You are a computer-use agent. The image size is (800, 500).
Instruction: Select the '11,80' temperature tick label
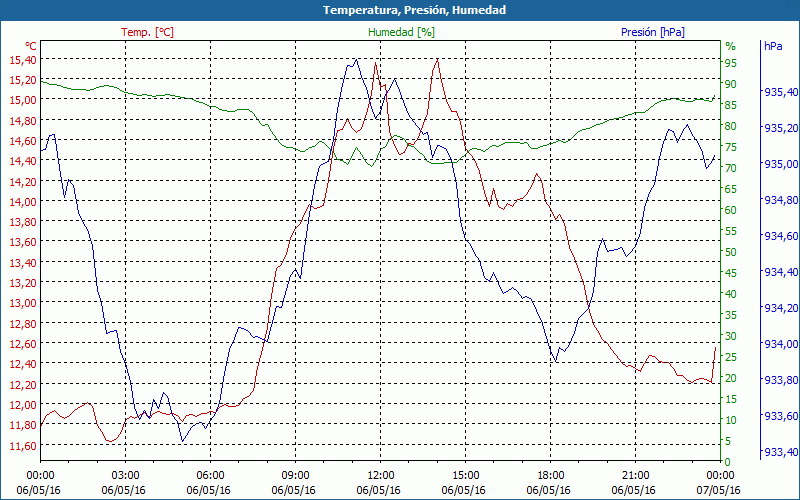pos(23,425)
